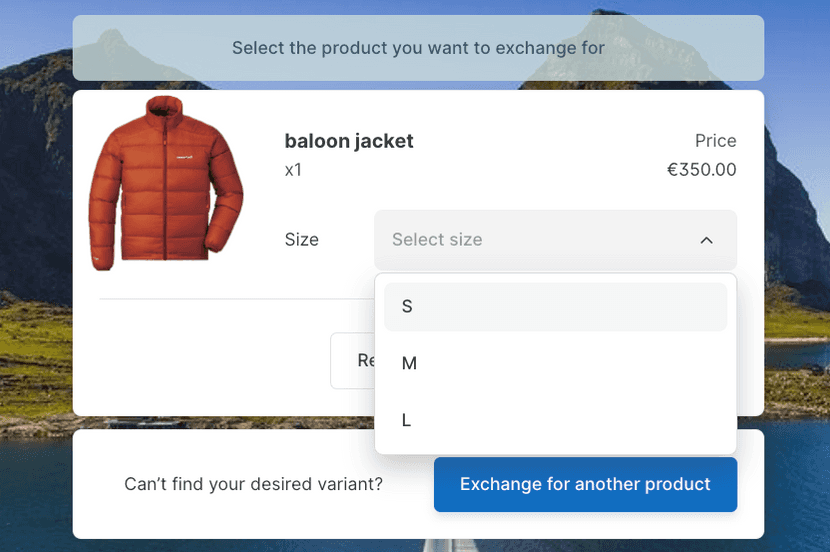The height and width of the screenshot is (552, 830).
Task: Click the x1 quantity text
Action: [293, 170]
